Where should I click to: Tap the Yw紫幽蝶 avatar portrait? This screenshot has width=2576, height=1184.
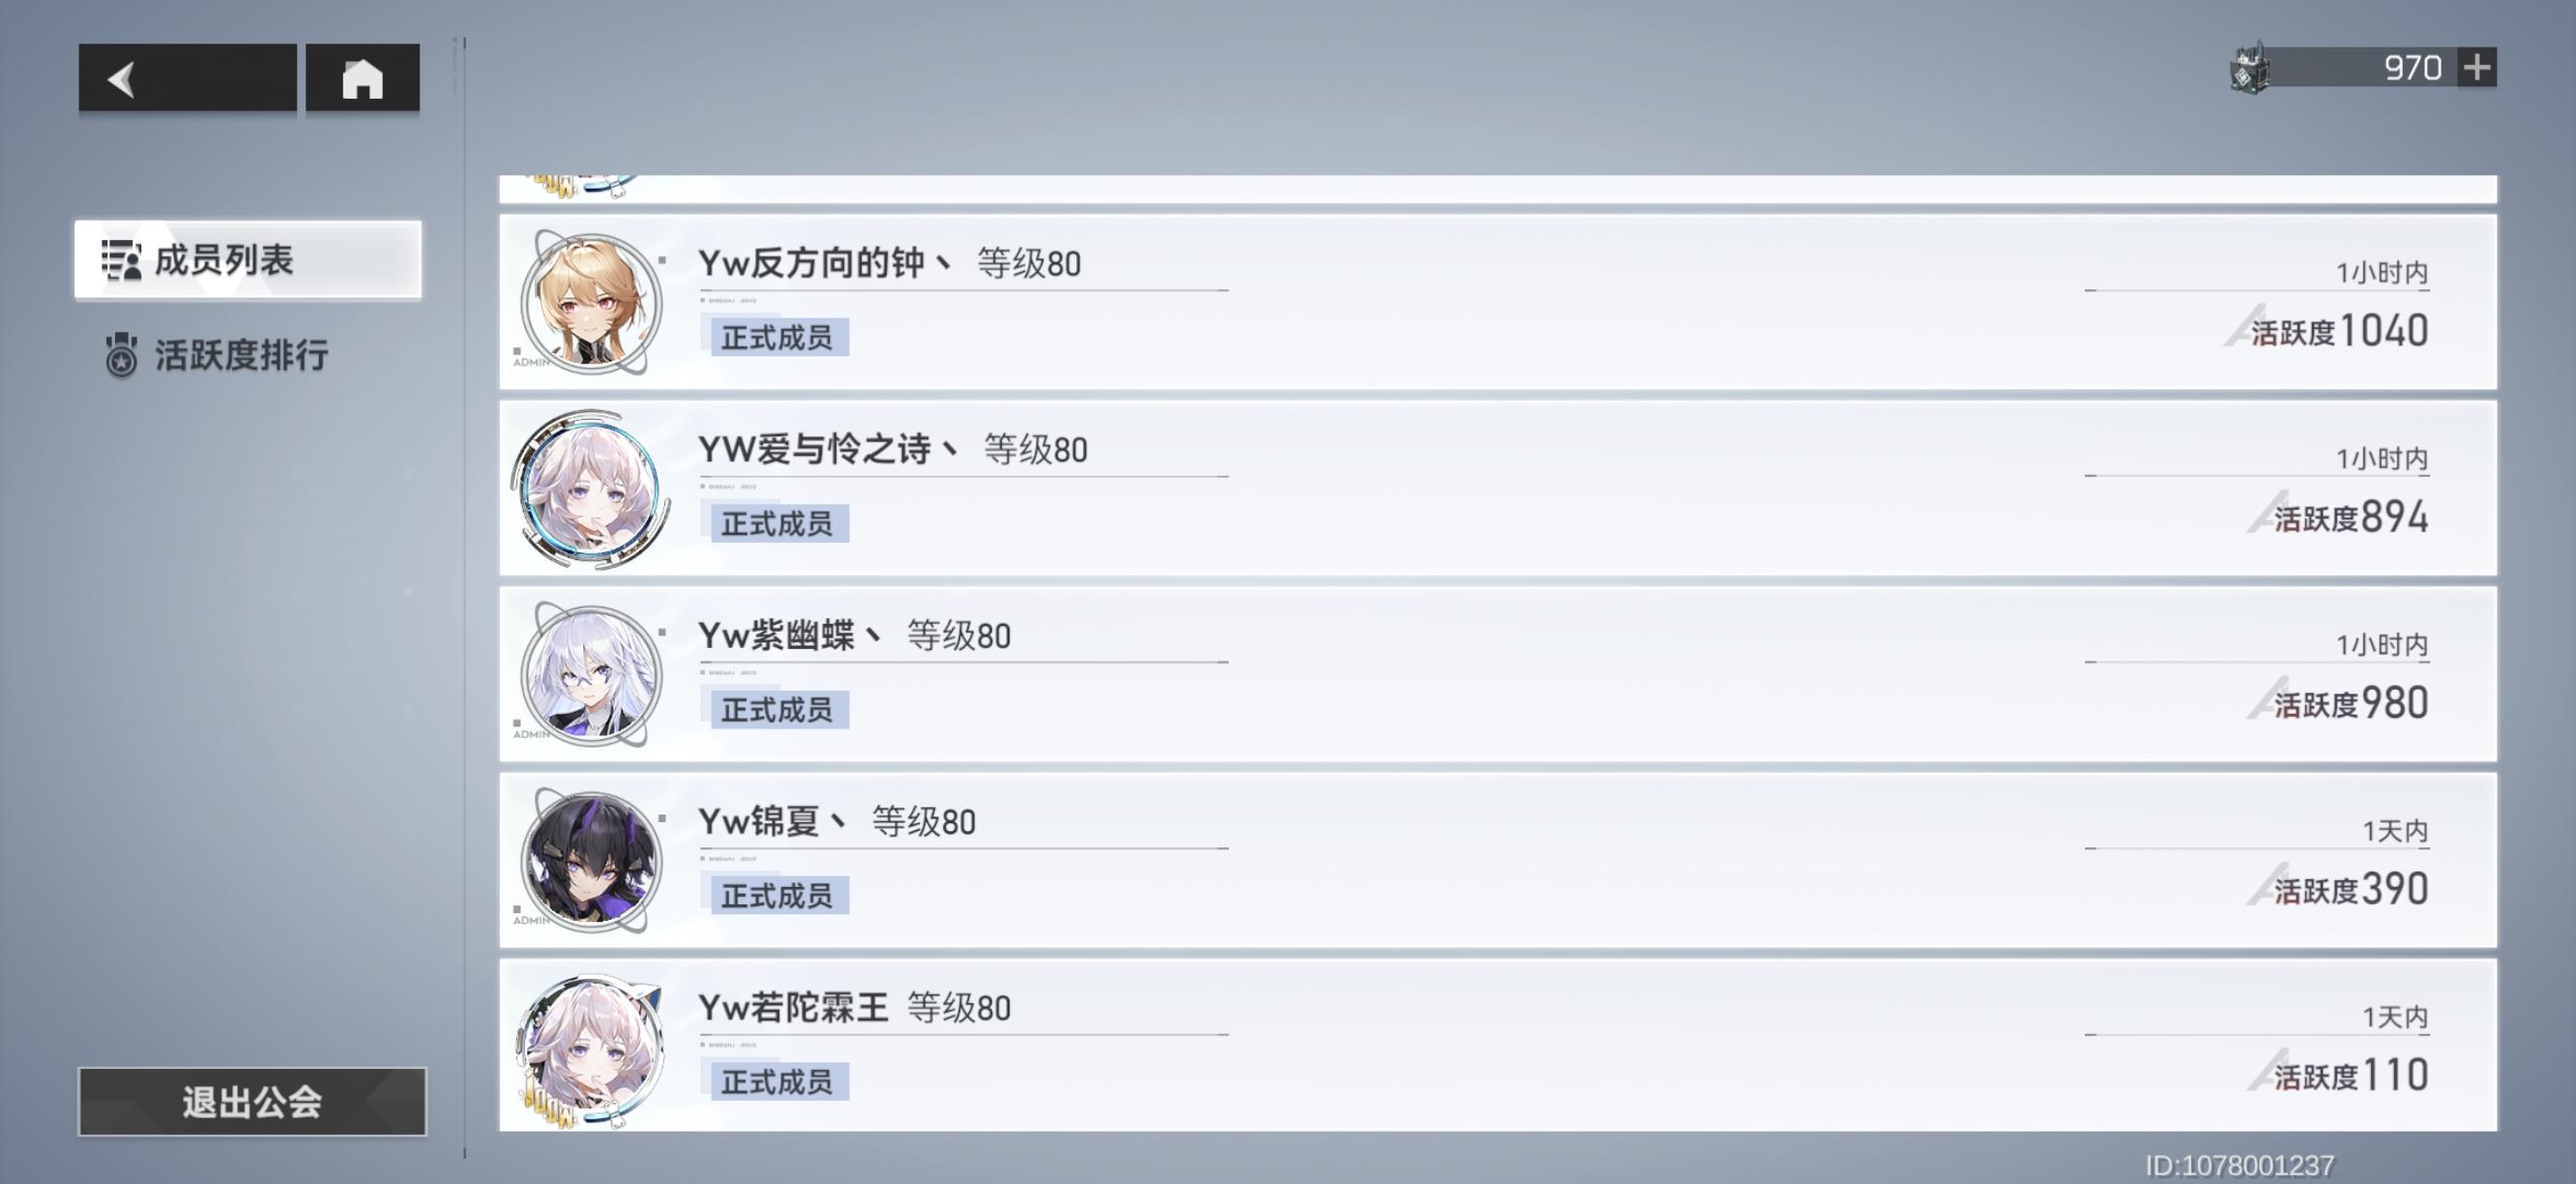(x=591, y=675)
